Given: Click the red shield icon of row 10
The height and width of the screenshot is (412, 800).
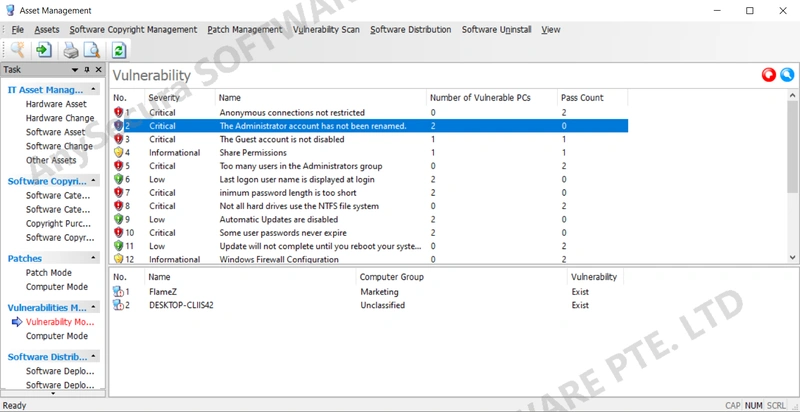Looking at the screenshot, I should click(118, 232).
